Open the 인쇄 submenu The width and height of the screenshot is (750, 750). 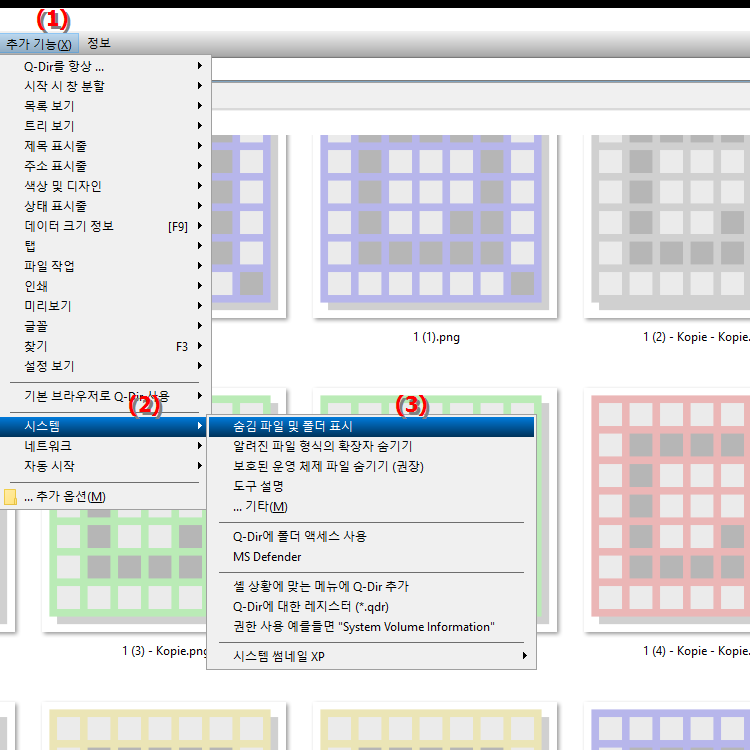tap(104, 286)
